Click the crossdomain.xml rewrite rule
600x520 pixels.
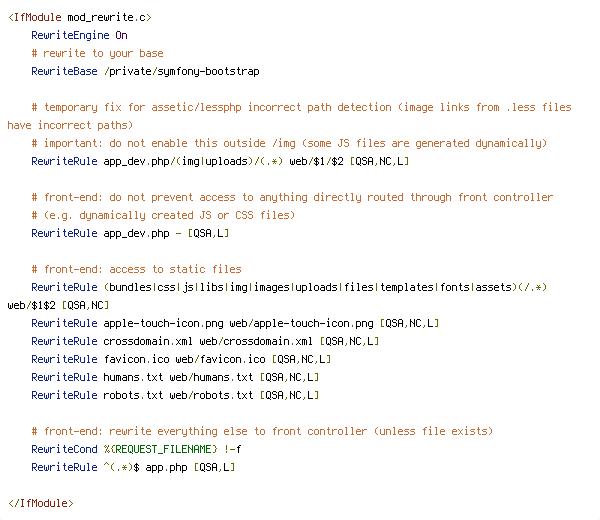(x=205, y=341)
